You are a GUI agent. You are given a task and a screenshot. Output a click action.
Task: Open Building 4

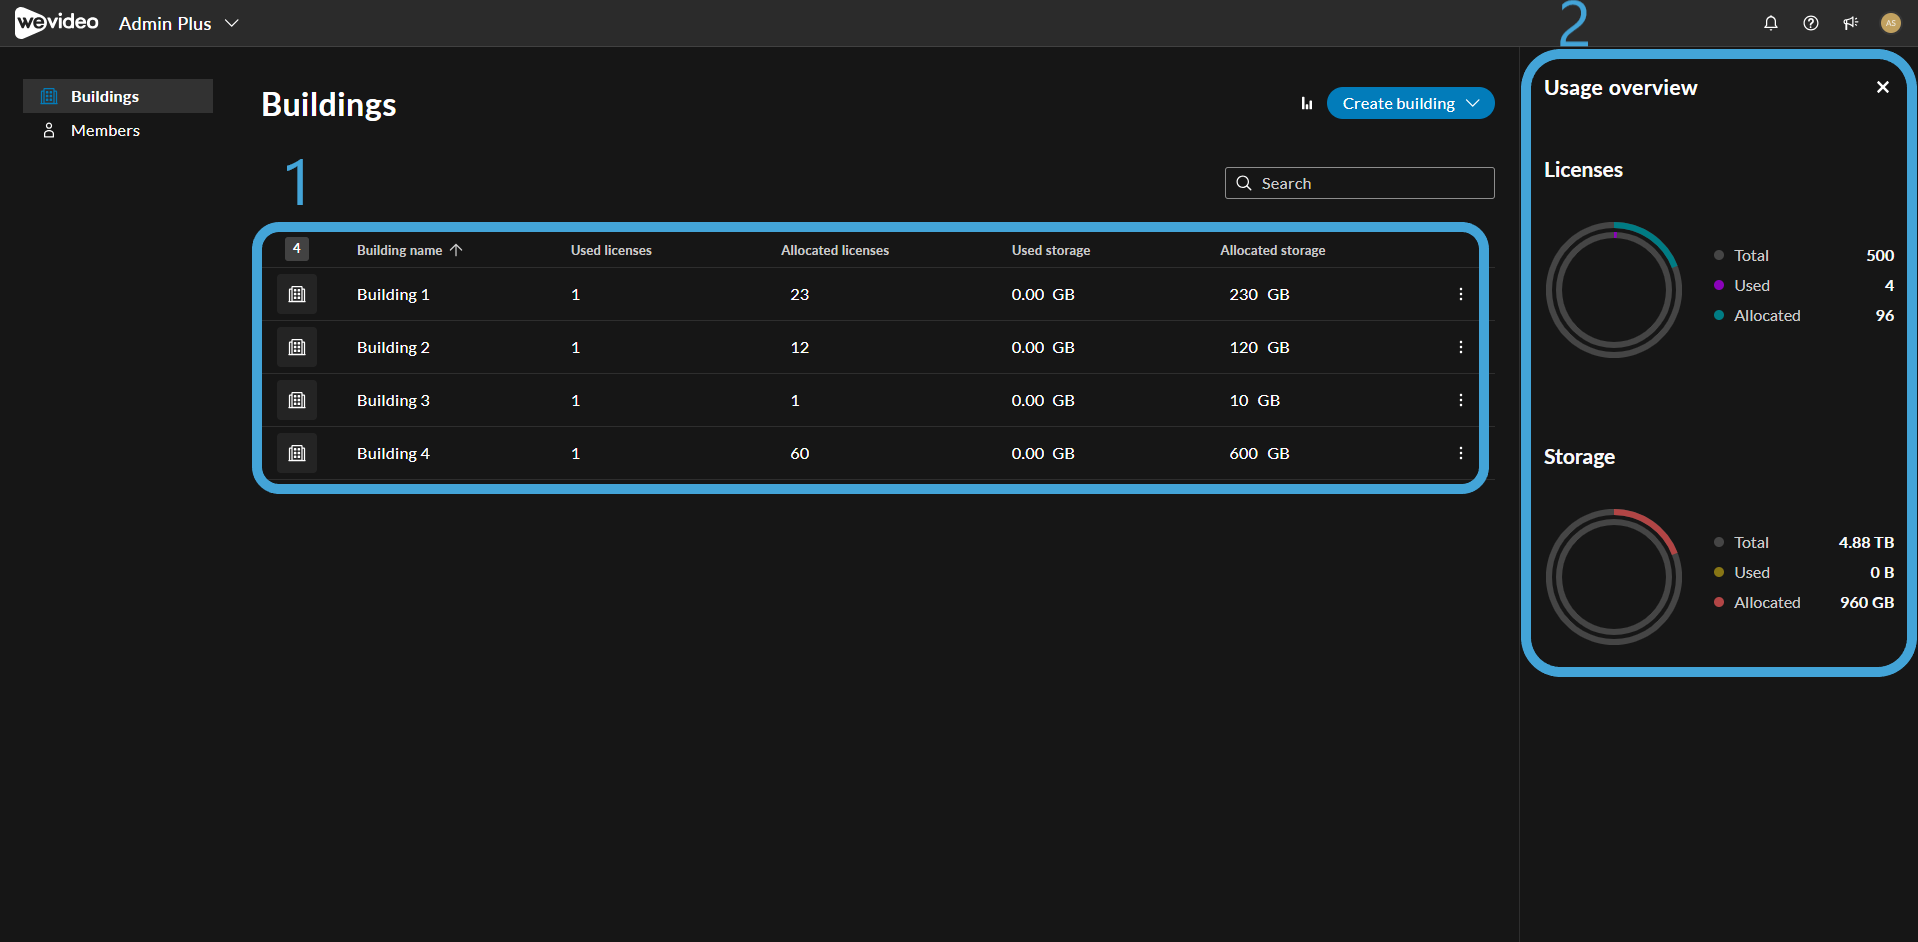point(393,453)
